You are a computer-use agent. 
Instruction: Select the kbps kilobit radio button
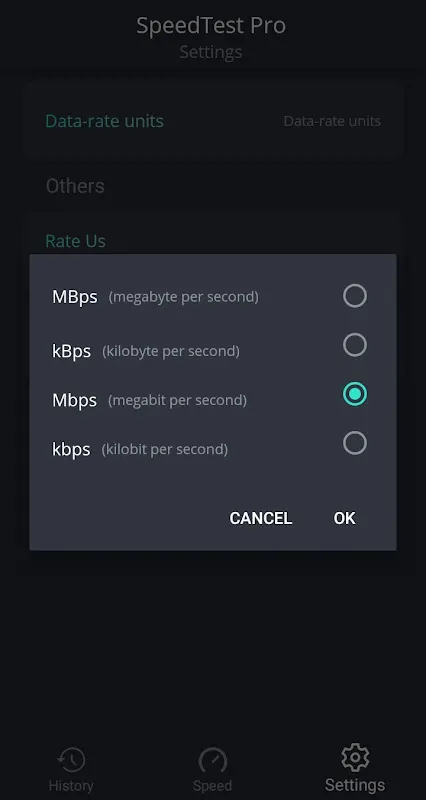(355, 443)
